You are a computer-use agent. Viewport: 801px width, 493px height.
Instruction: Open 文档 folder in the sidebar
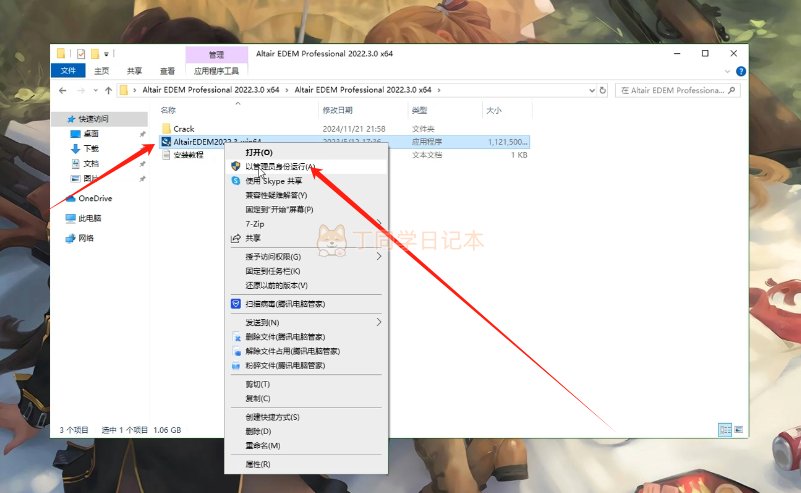click(91, 163)
